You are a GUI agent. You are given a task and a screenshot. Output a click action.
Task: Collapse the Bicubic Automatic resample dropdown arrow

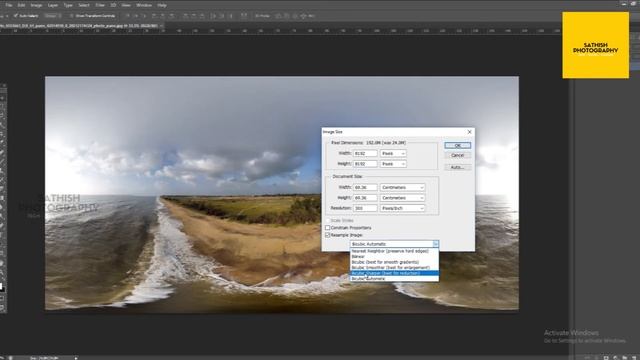436,244
